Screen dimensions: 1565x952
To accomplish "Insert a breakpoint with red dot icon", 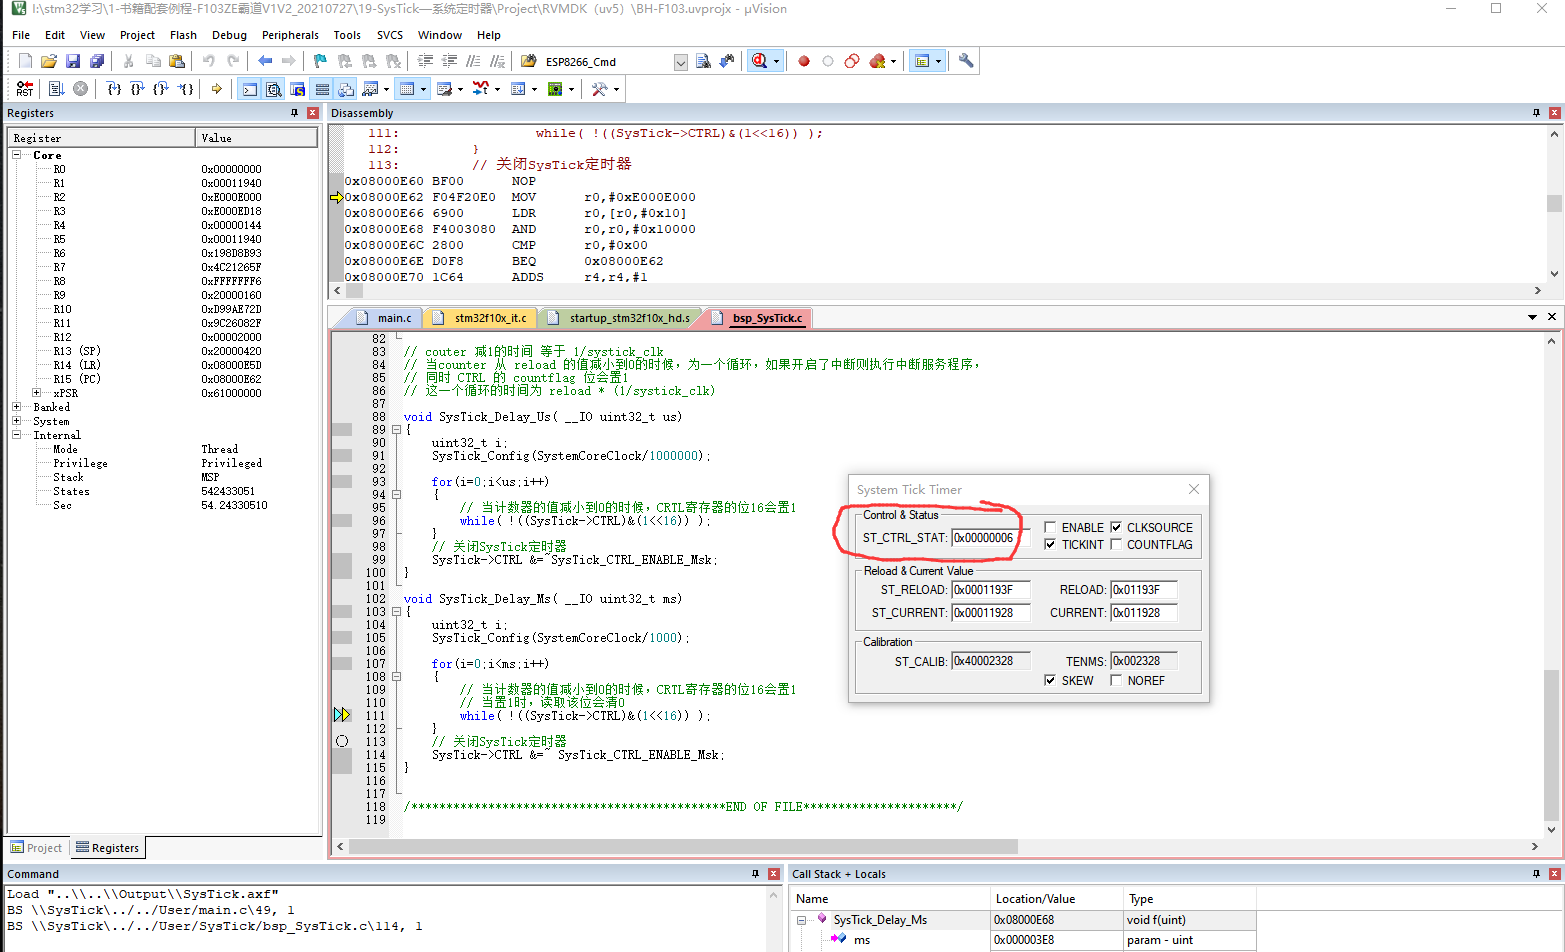I will [x=804, y=61].
